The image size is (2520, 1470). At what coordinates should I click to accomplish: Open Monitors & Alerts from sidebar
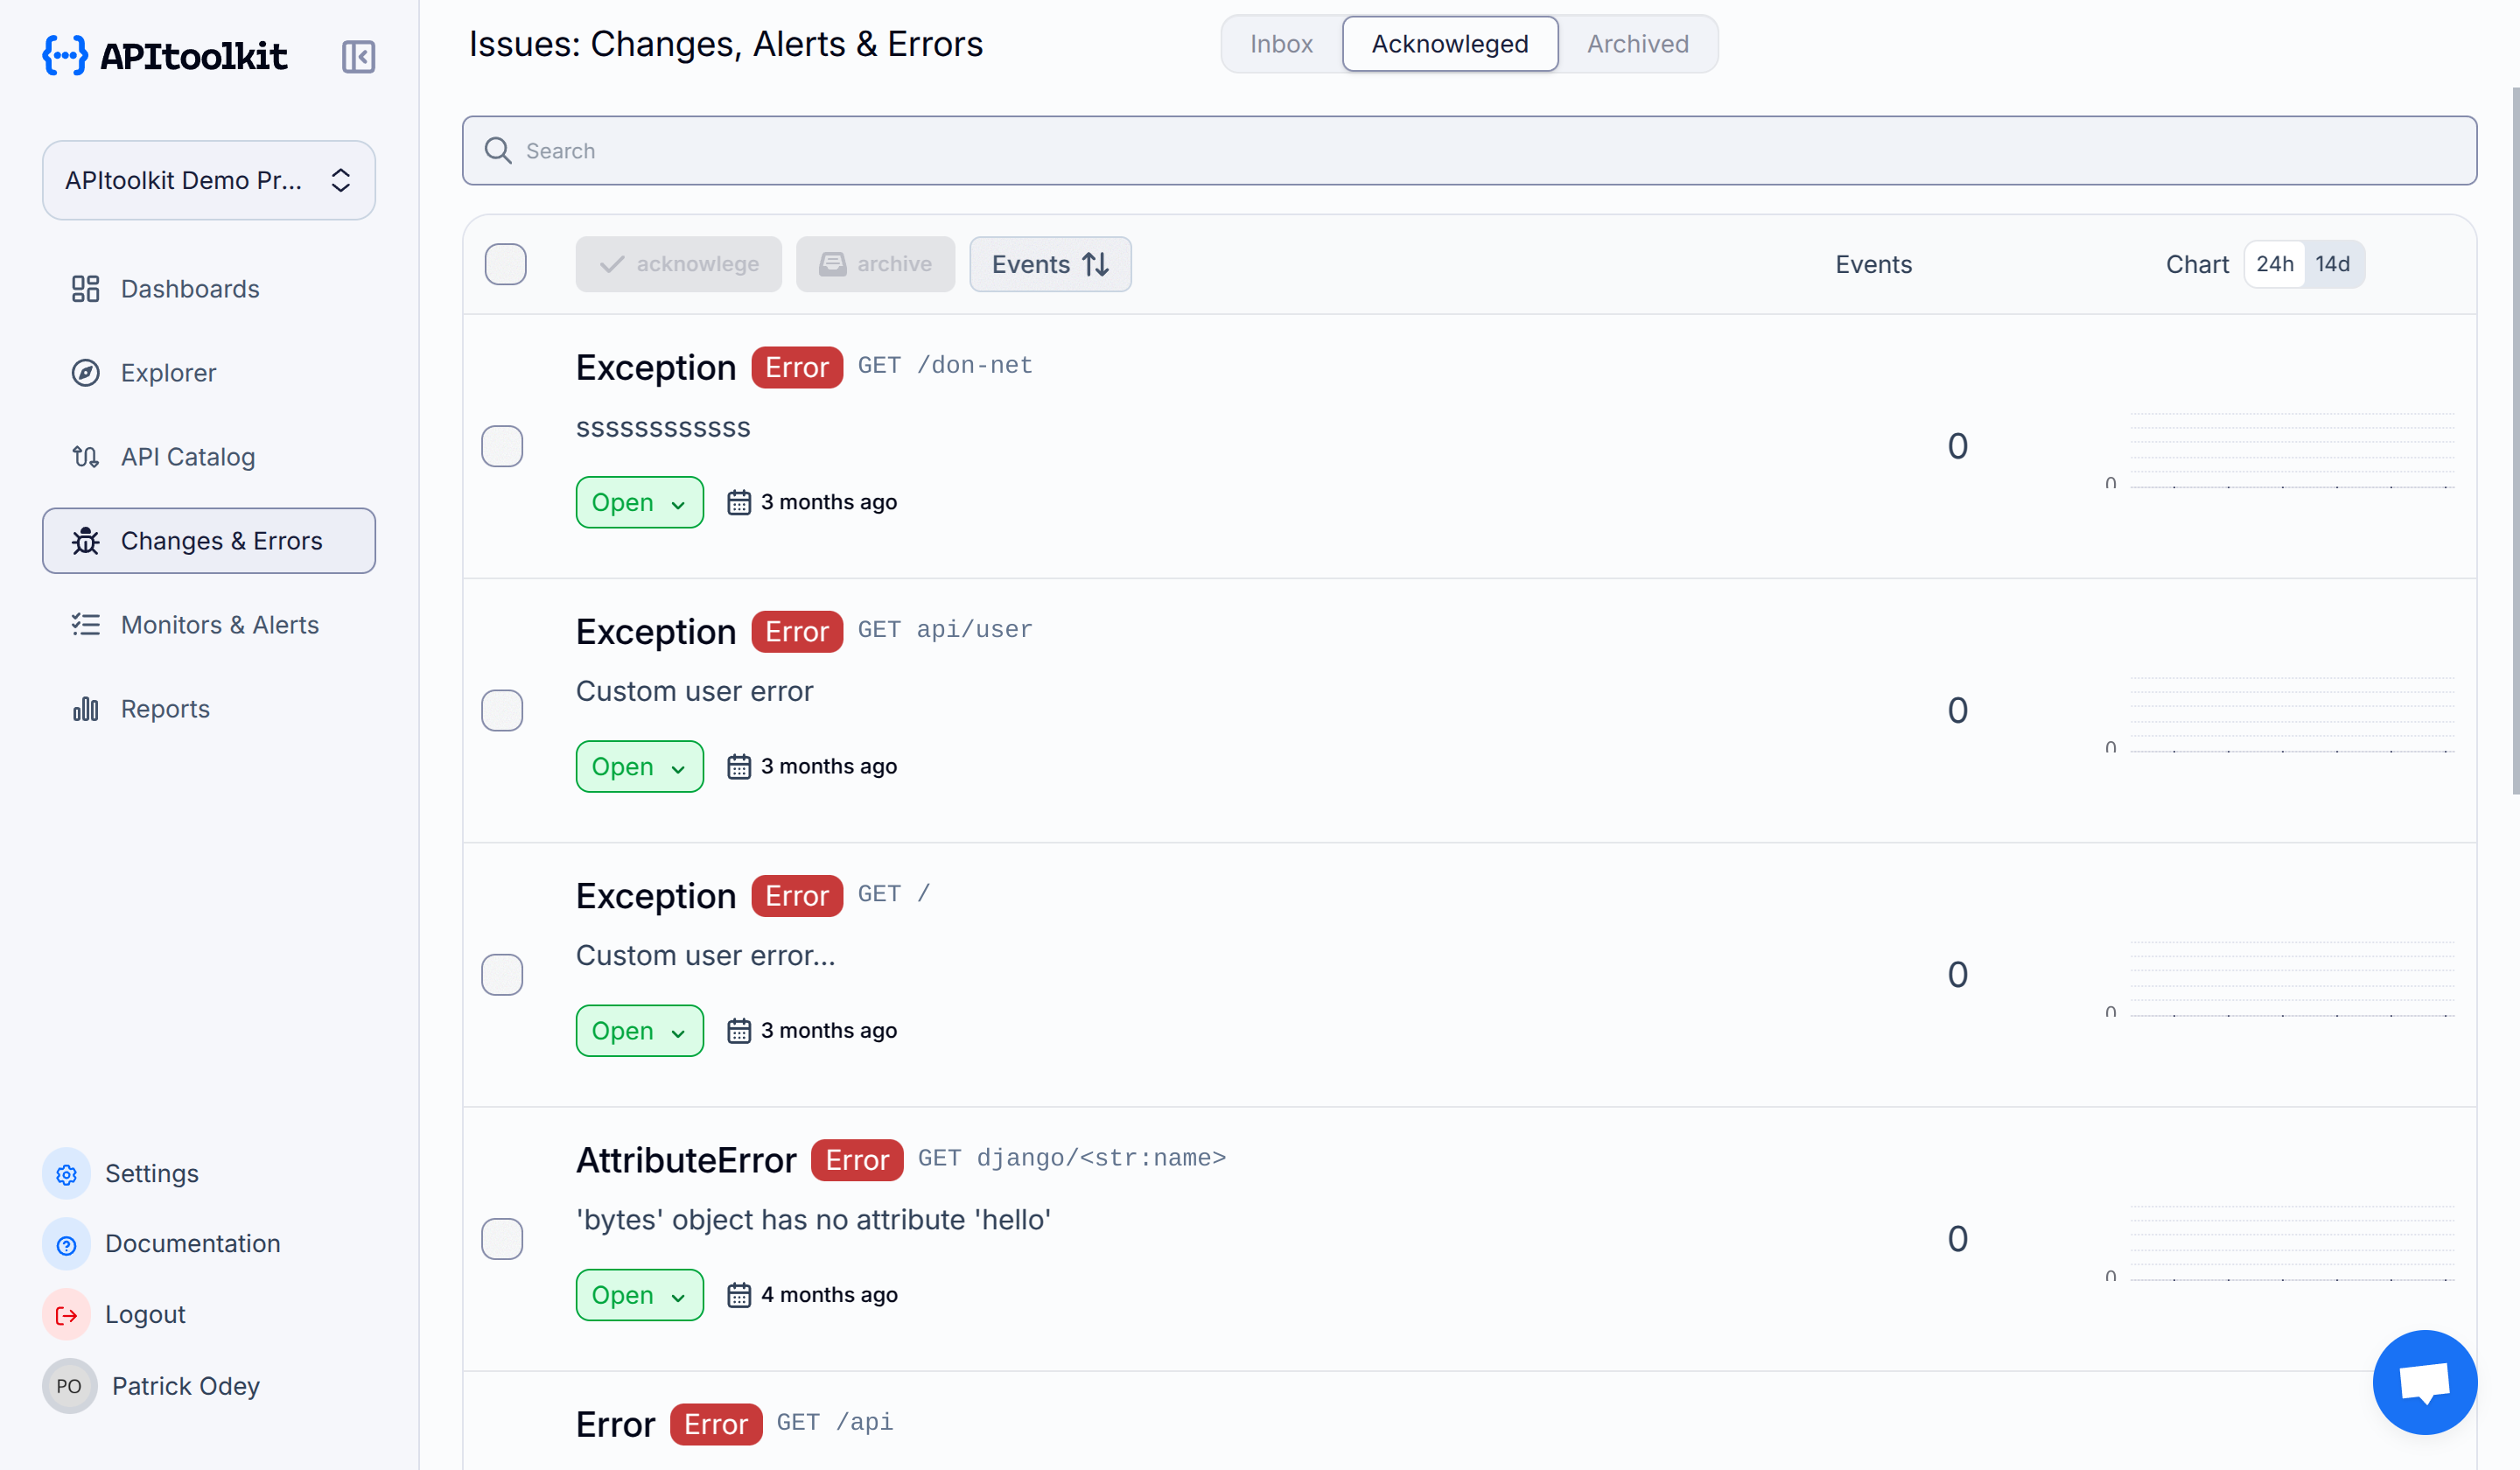tap(219, 624)
